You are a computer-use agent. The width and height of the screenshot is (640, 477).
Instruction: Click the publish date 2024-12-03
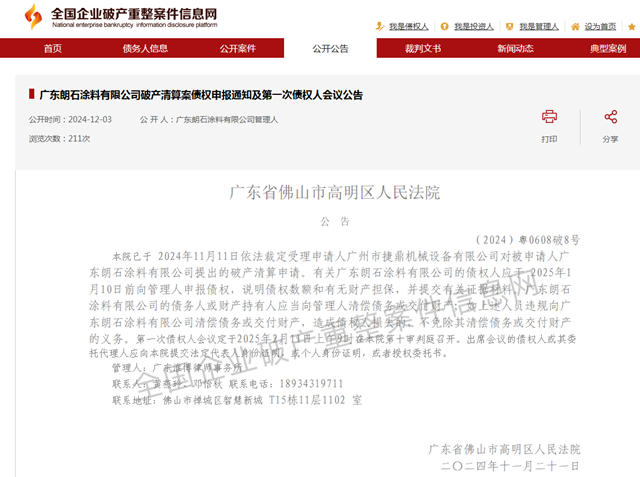[x=90, y=120]
